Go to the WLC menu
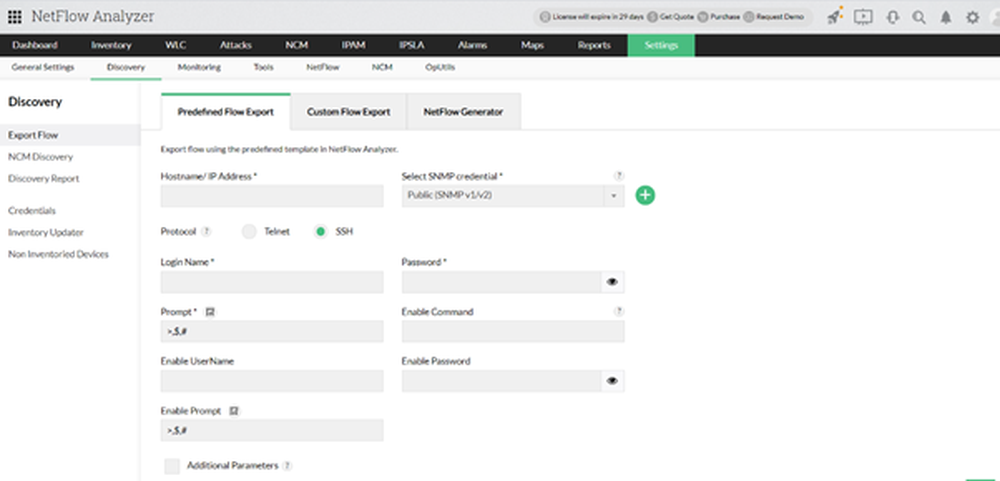Viewport: 1000px width, 481px height. tap(175, 45)
